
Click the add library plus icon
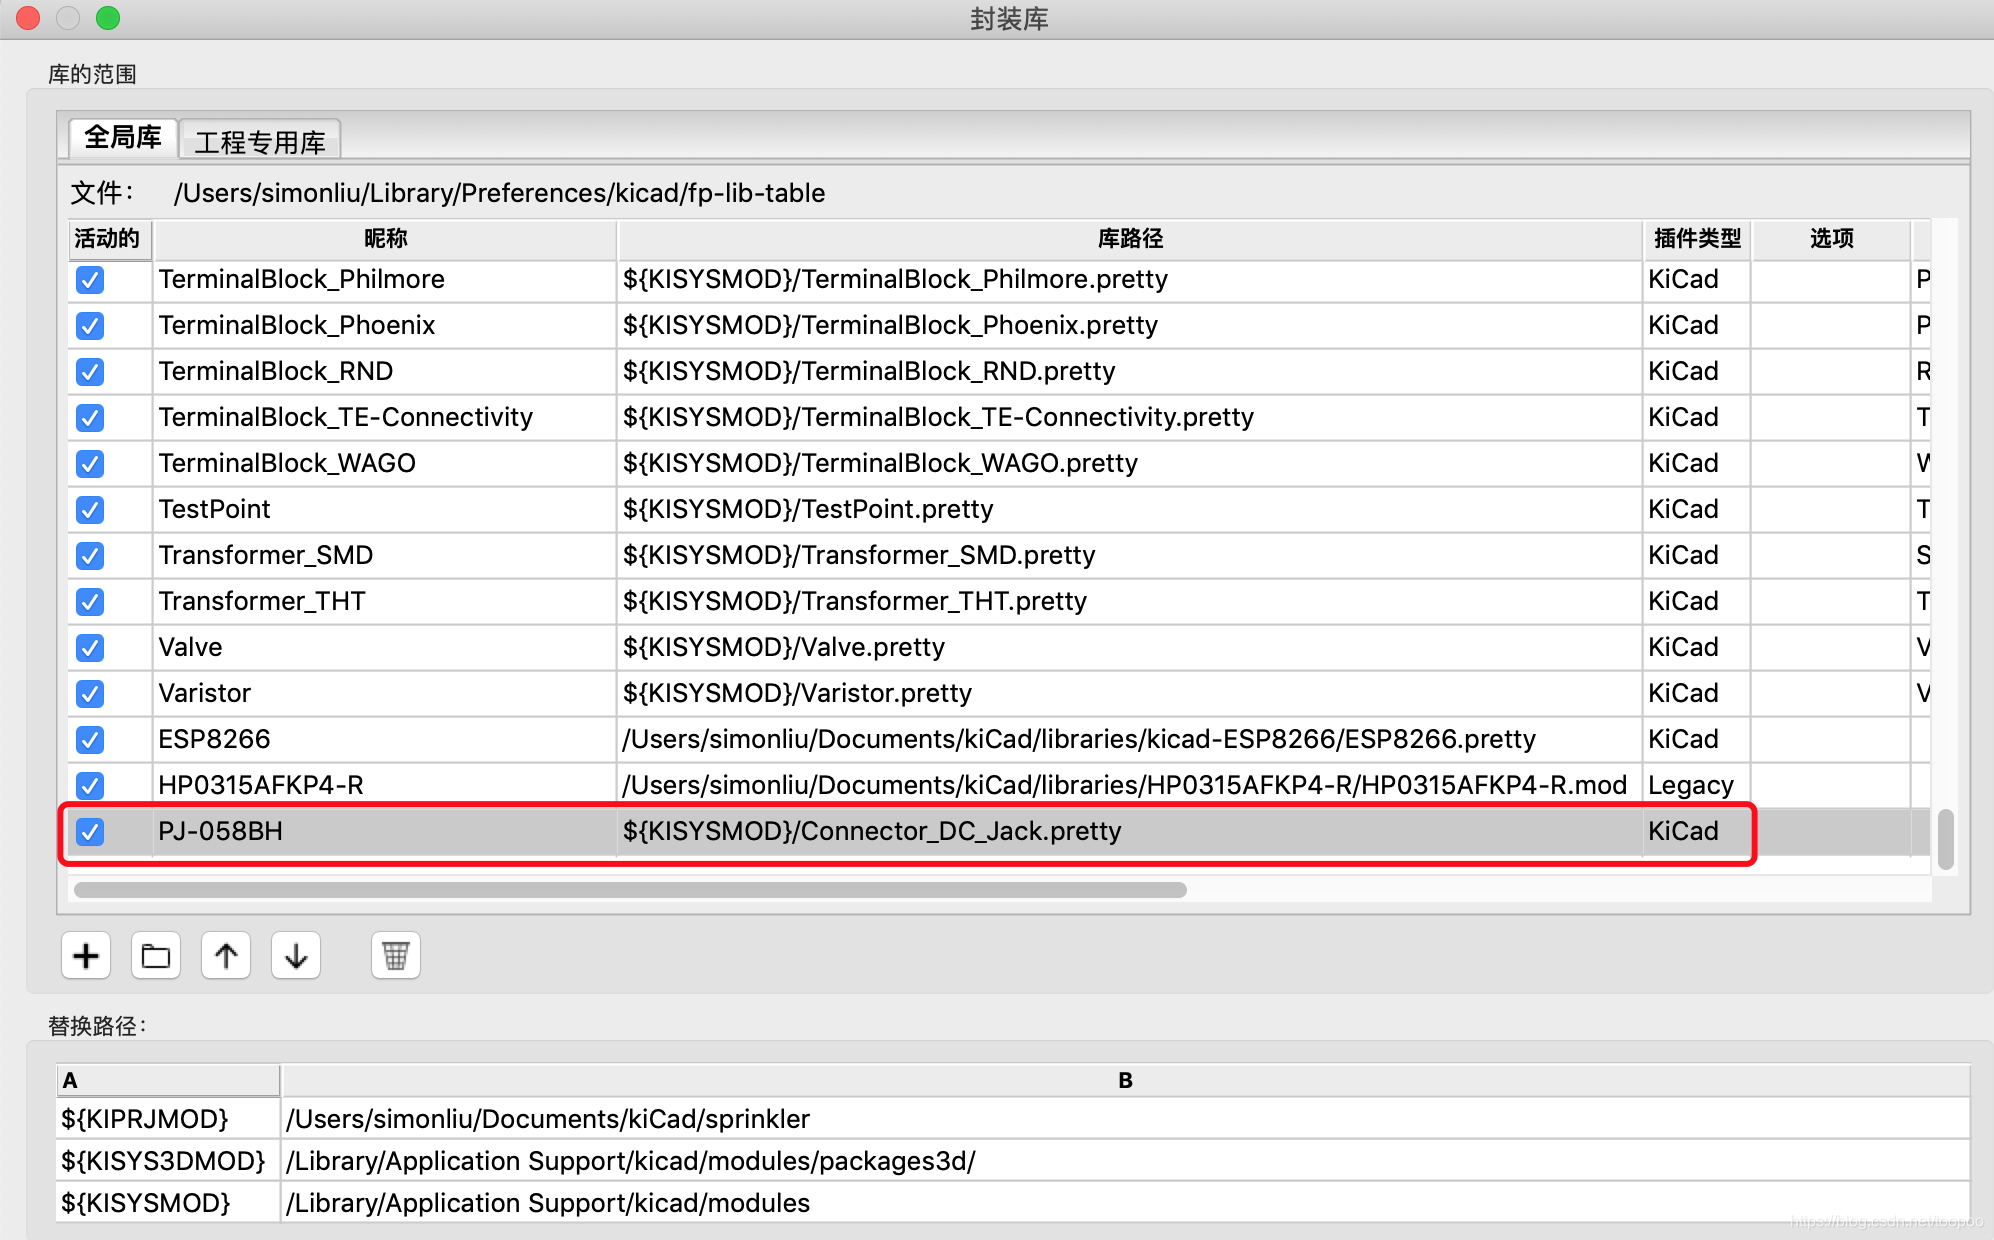point(86,956)
